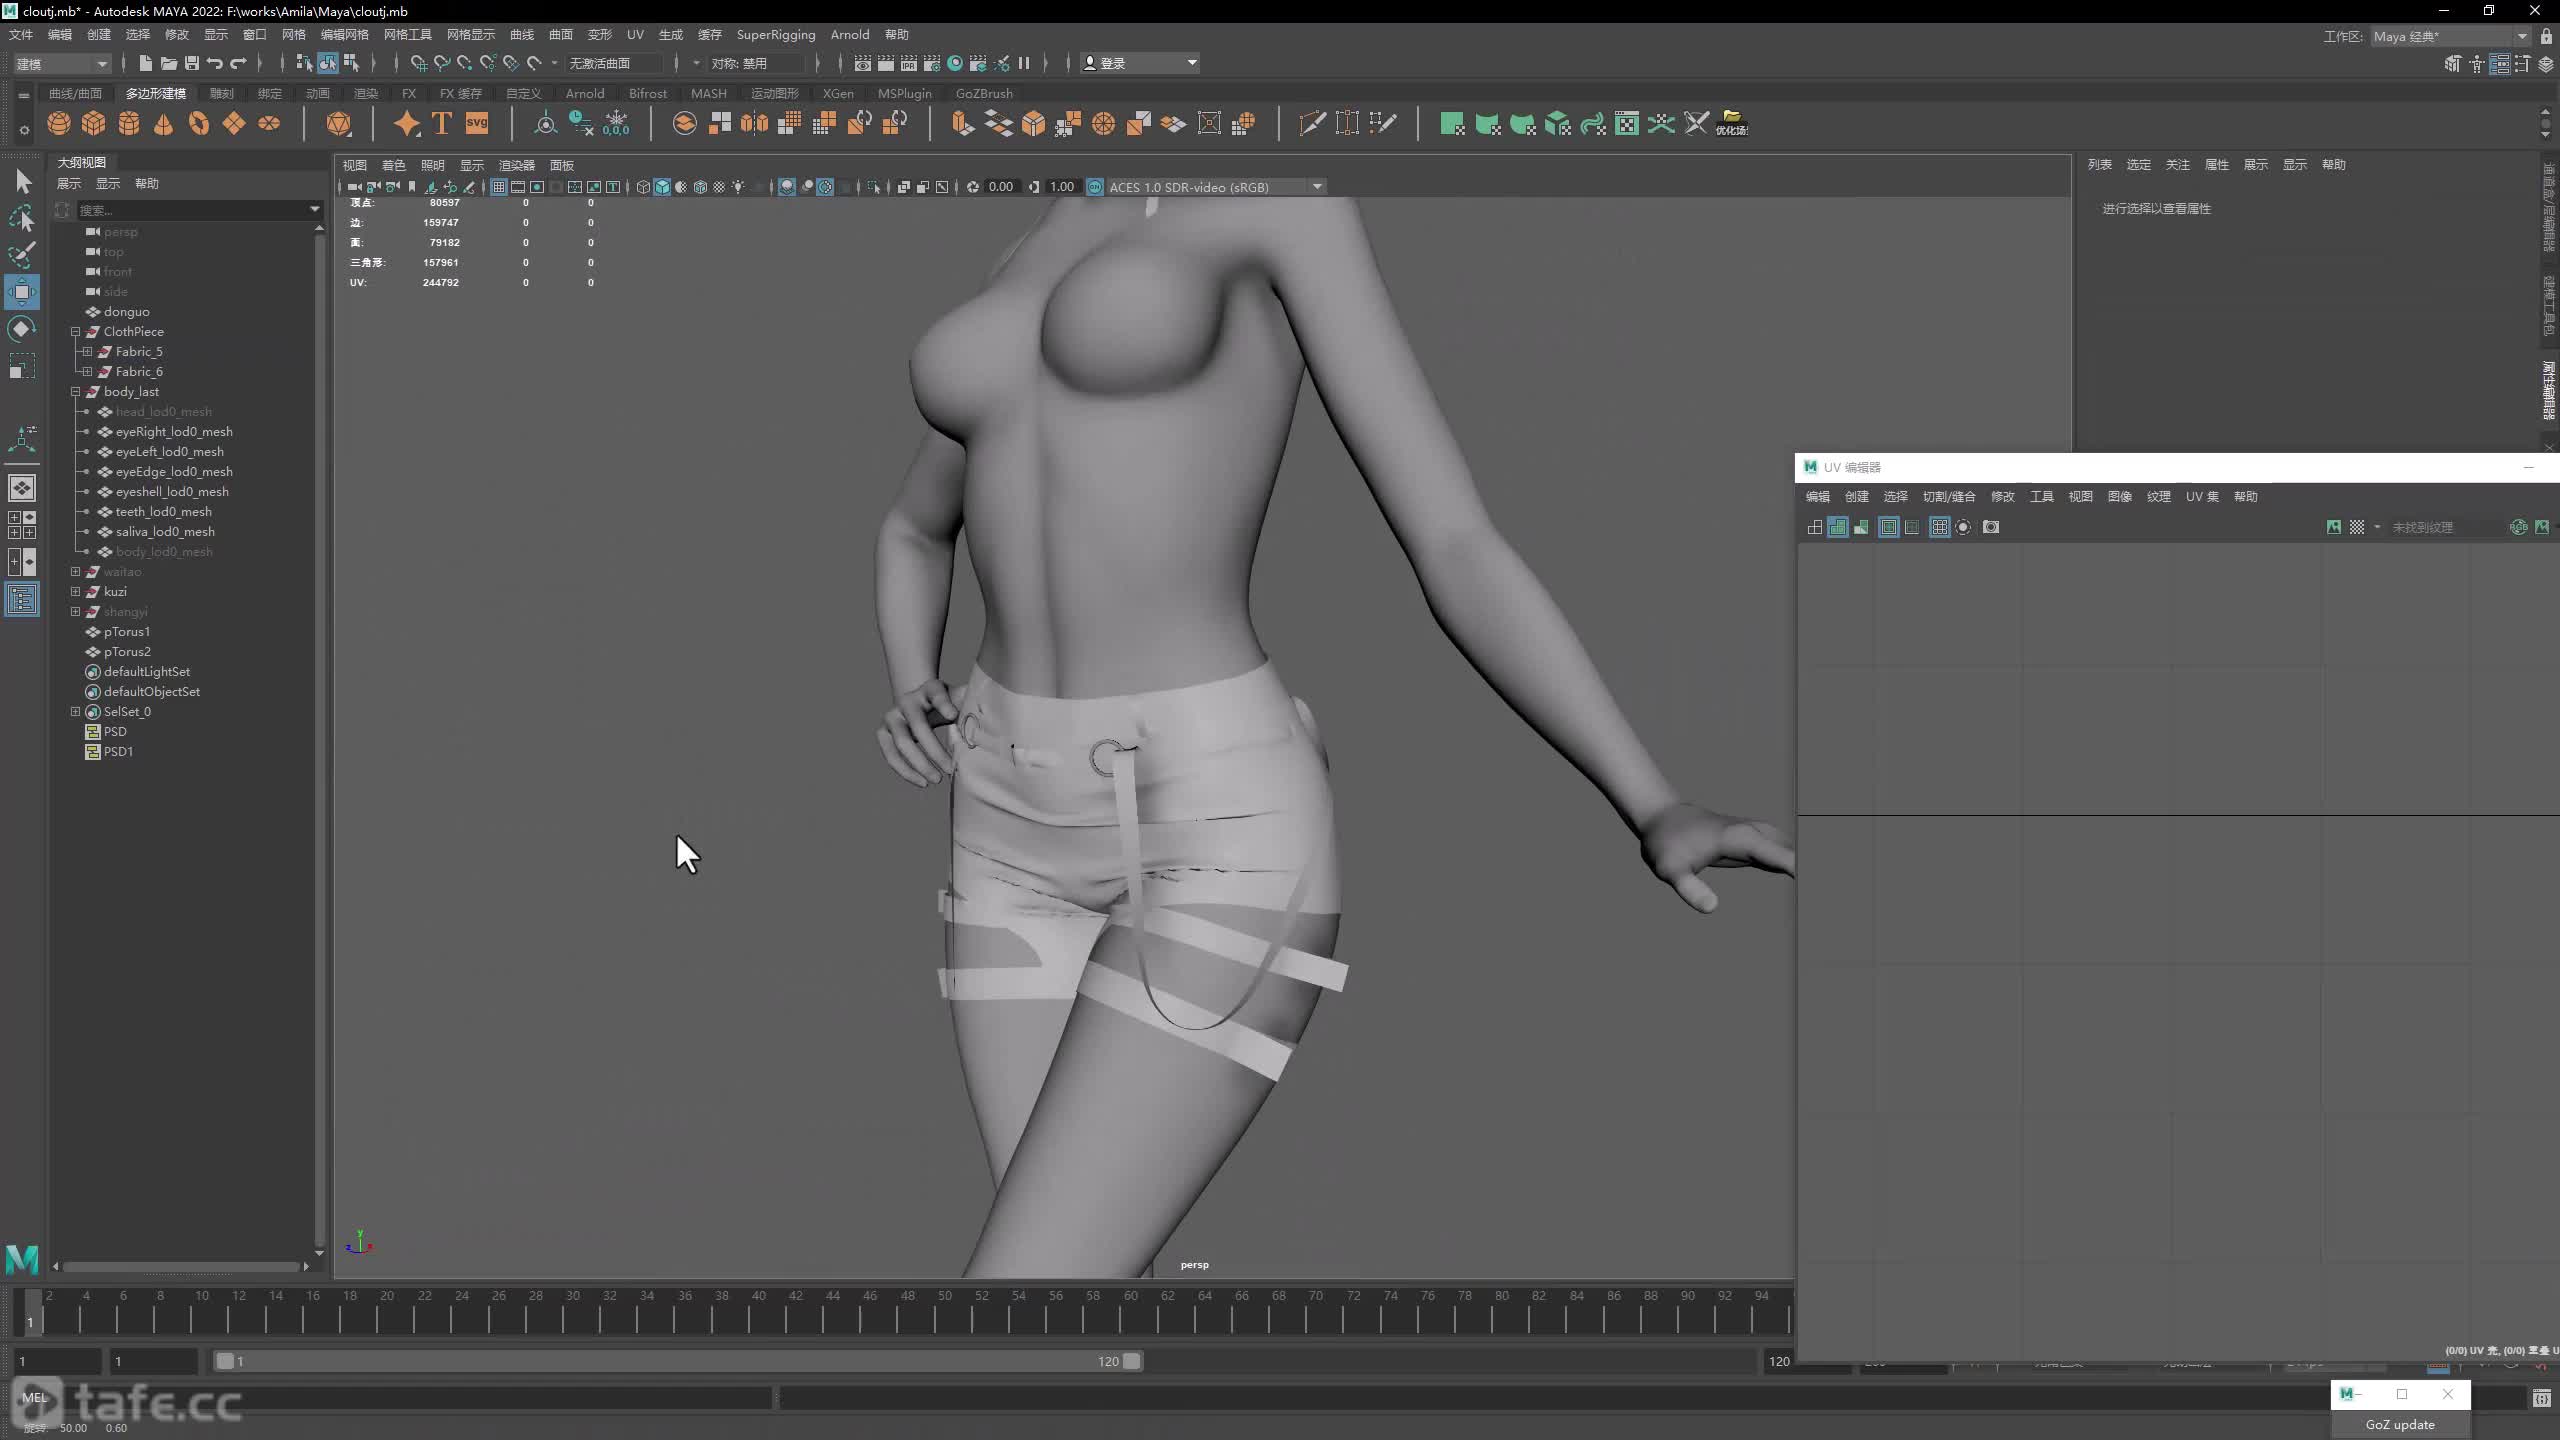Open the ACES 1.0 SDR-video color transform dropdown
The height and width of the screenshot is (1440, 2560).
1216,187
